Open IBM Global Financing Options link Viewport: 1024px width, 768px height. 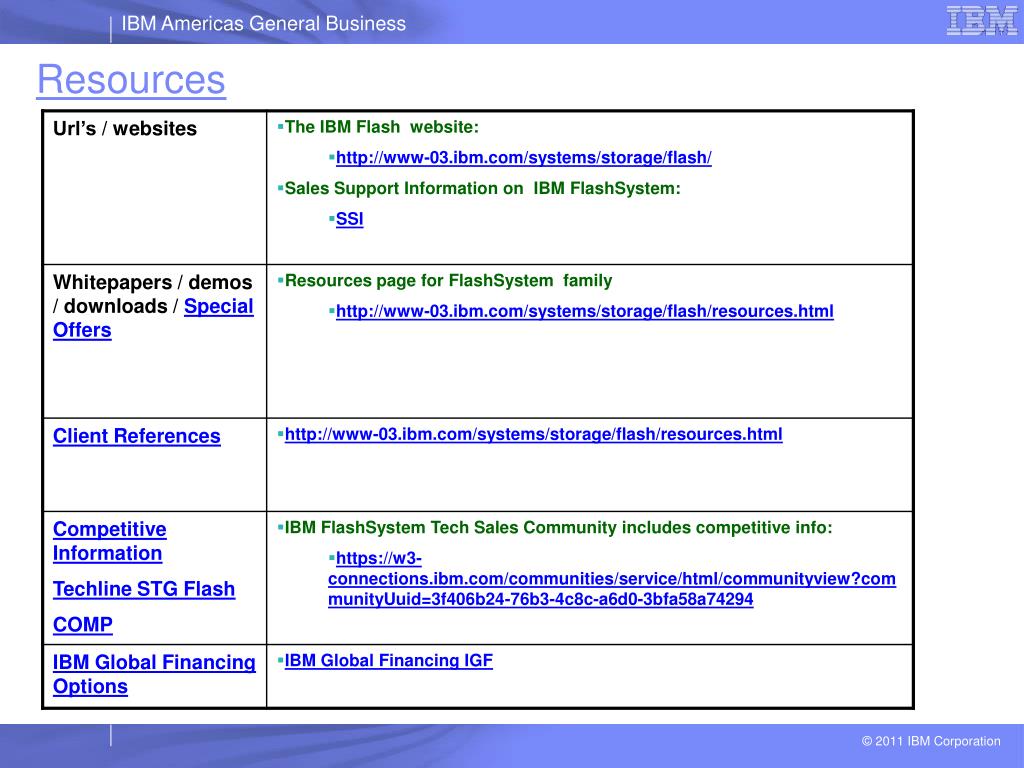point(154,674)
